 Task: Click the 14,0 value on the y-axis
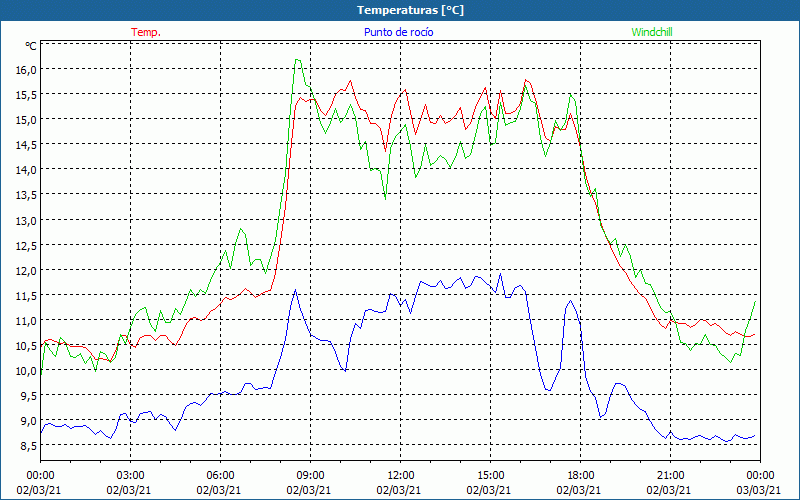26,170
